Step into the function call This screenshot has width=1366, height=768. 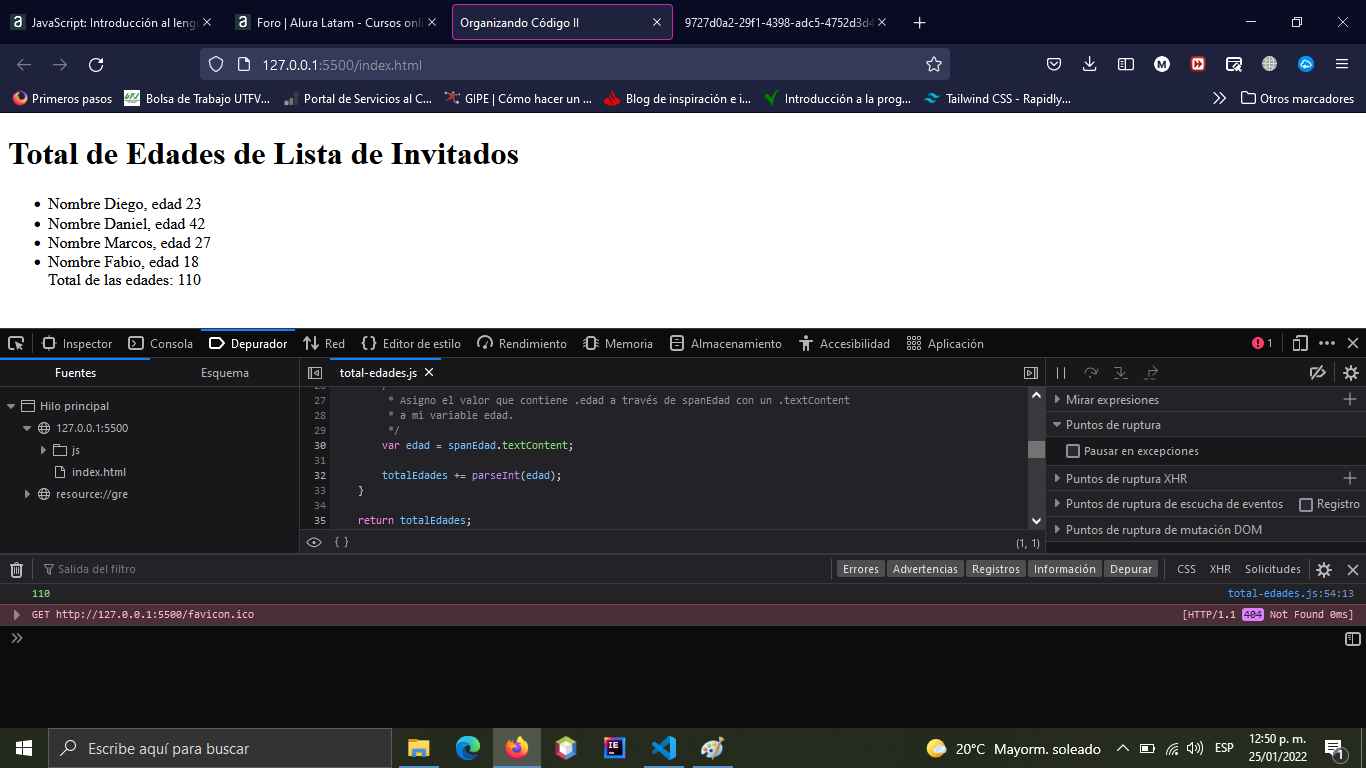(1121, 373)
